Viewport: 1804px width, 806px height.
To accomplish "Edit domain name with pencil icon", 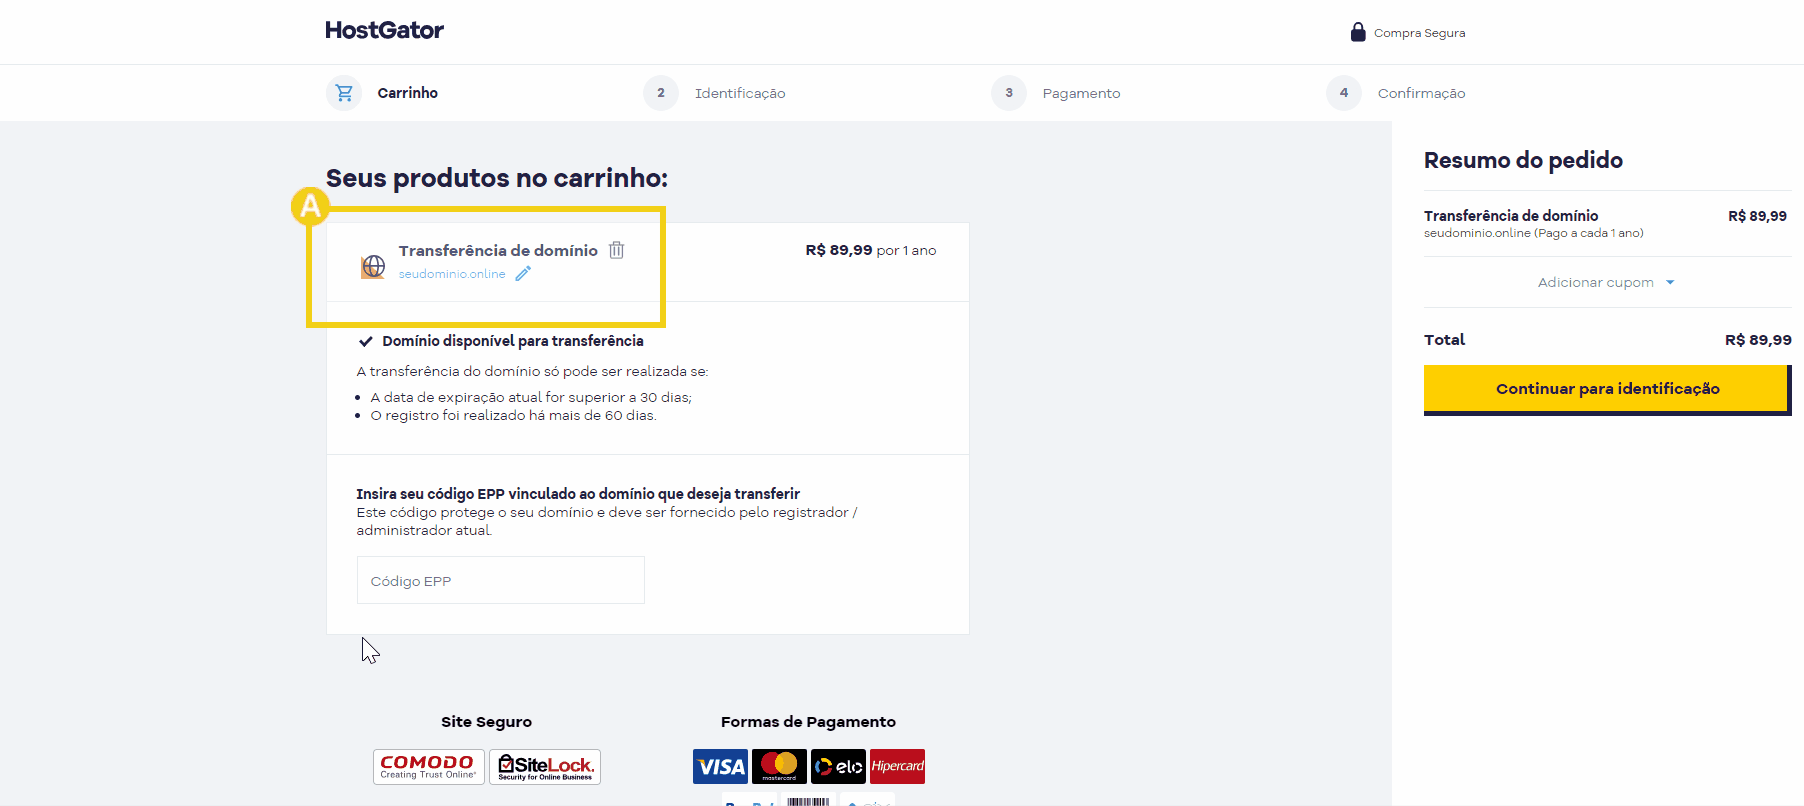I will click(x=523, y=274).
